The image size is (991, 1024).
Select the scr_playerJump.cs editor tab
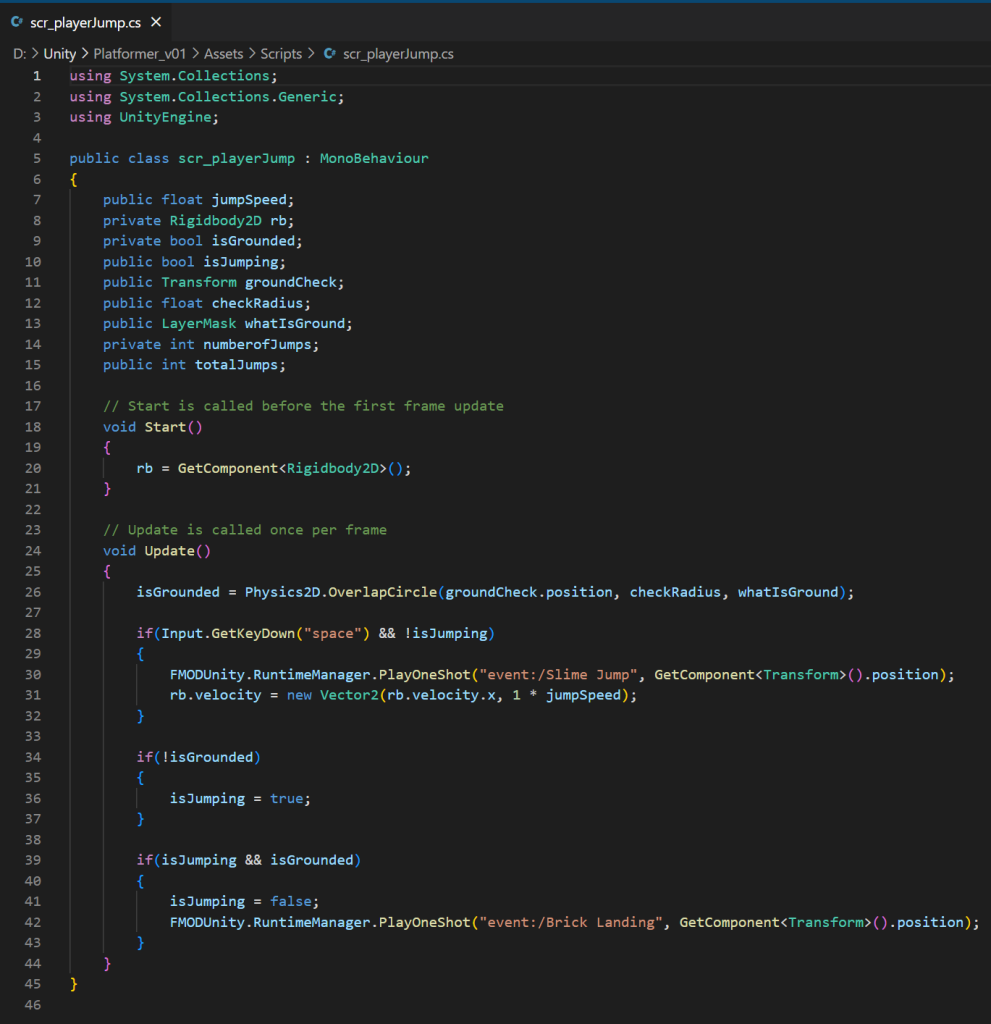click(x=85, y=22)
